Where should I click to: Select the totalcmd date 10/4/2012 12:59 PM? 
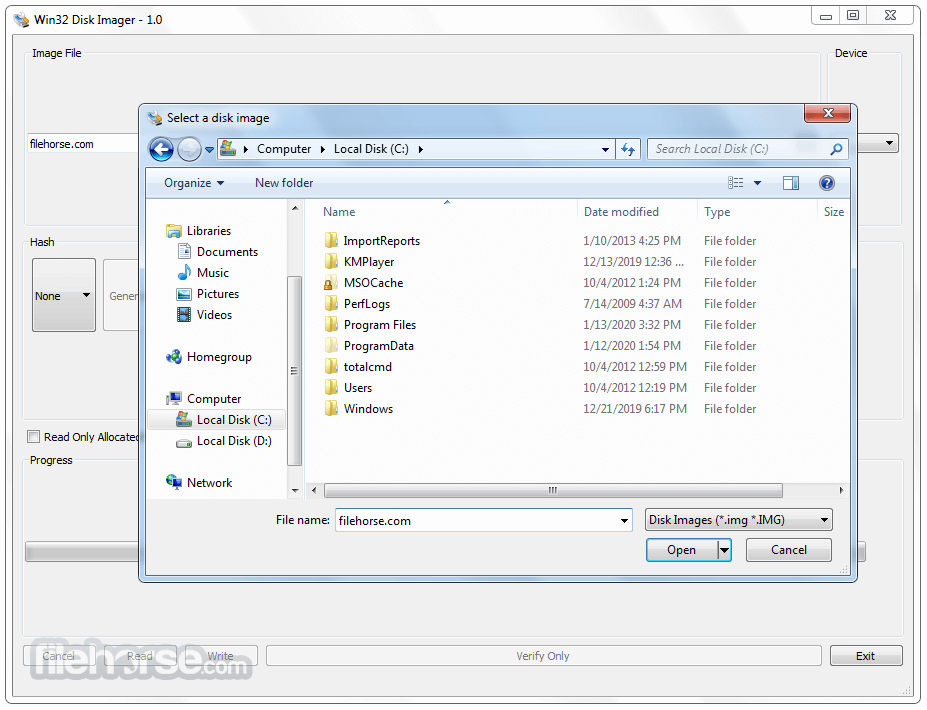[x=635, y=367]
